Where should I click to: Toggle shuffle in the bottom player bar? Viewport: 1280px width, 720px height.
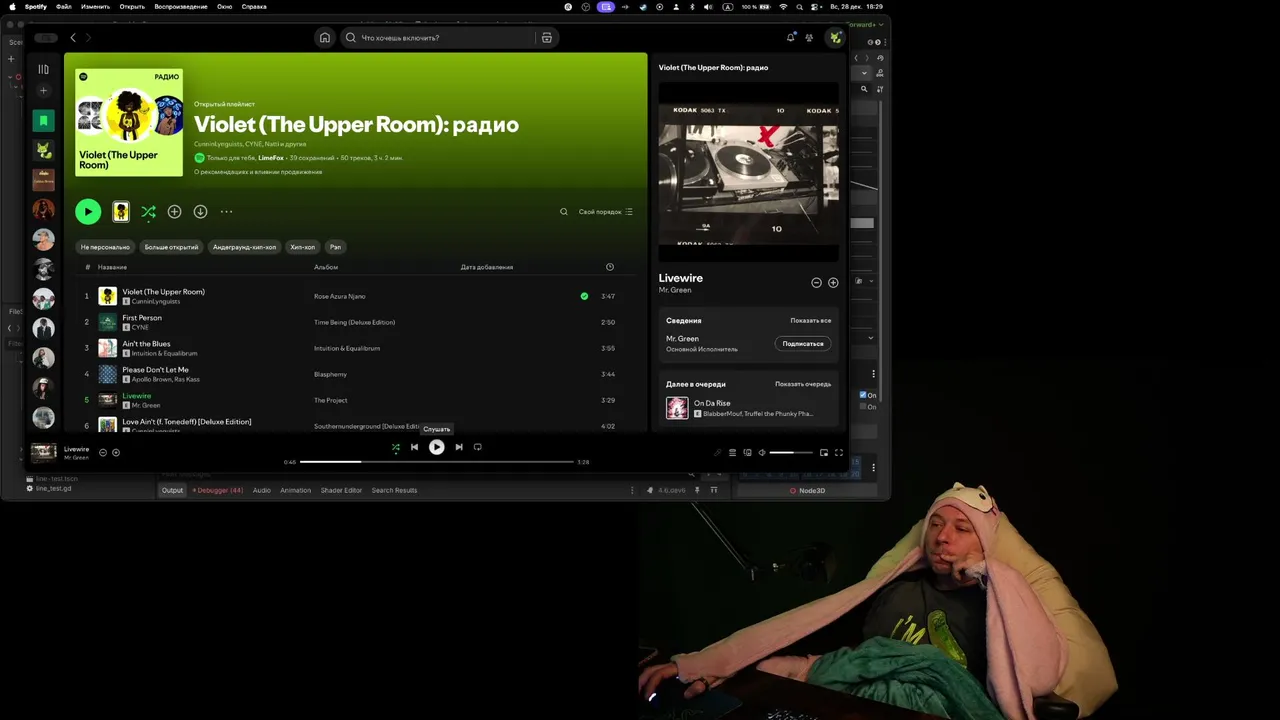coord(395,447)
